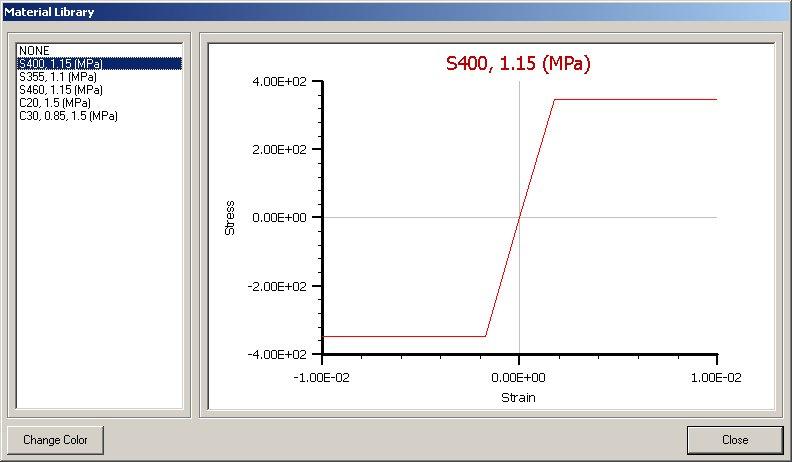Choose C30, 0.85, 1.5 (MPa) item

tap(68, 115)
